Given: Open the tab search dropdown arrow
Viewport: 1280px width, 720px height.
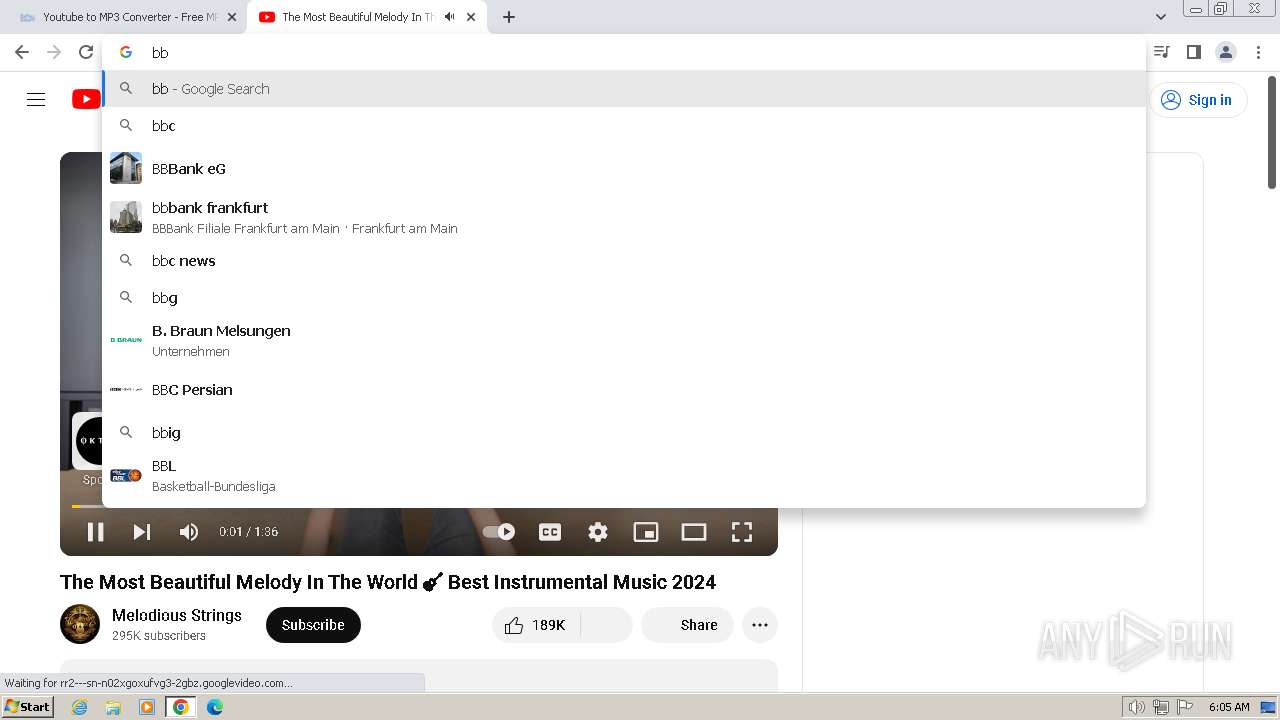Looking at the screenshot, I should click(x=1161, y=17).
